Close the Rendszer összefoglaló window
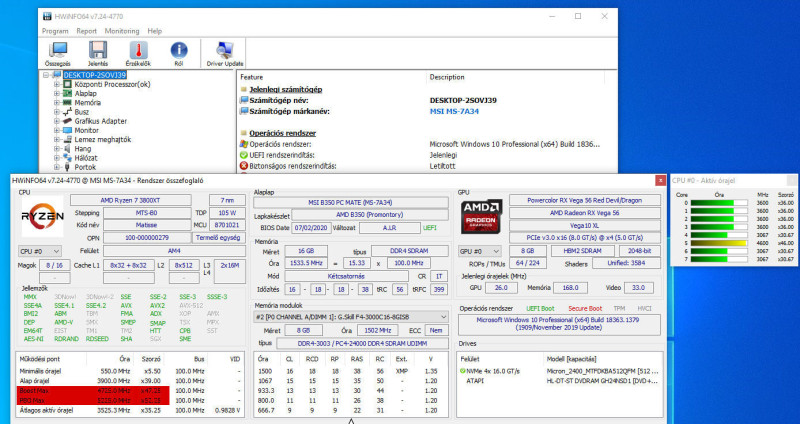This screenshot has height=424, width=800. 660,181
